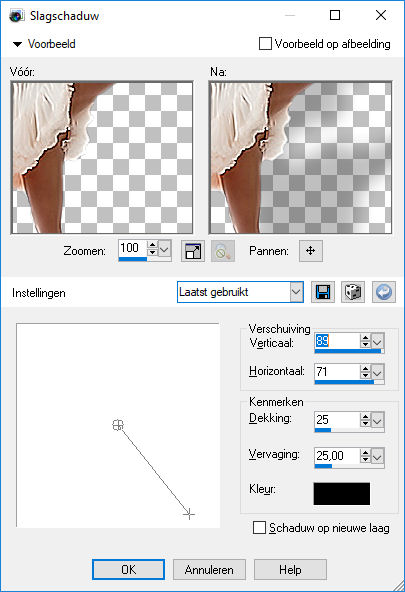Click the Help button

click(x=290, y=569)
